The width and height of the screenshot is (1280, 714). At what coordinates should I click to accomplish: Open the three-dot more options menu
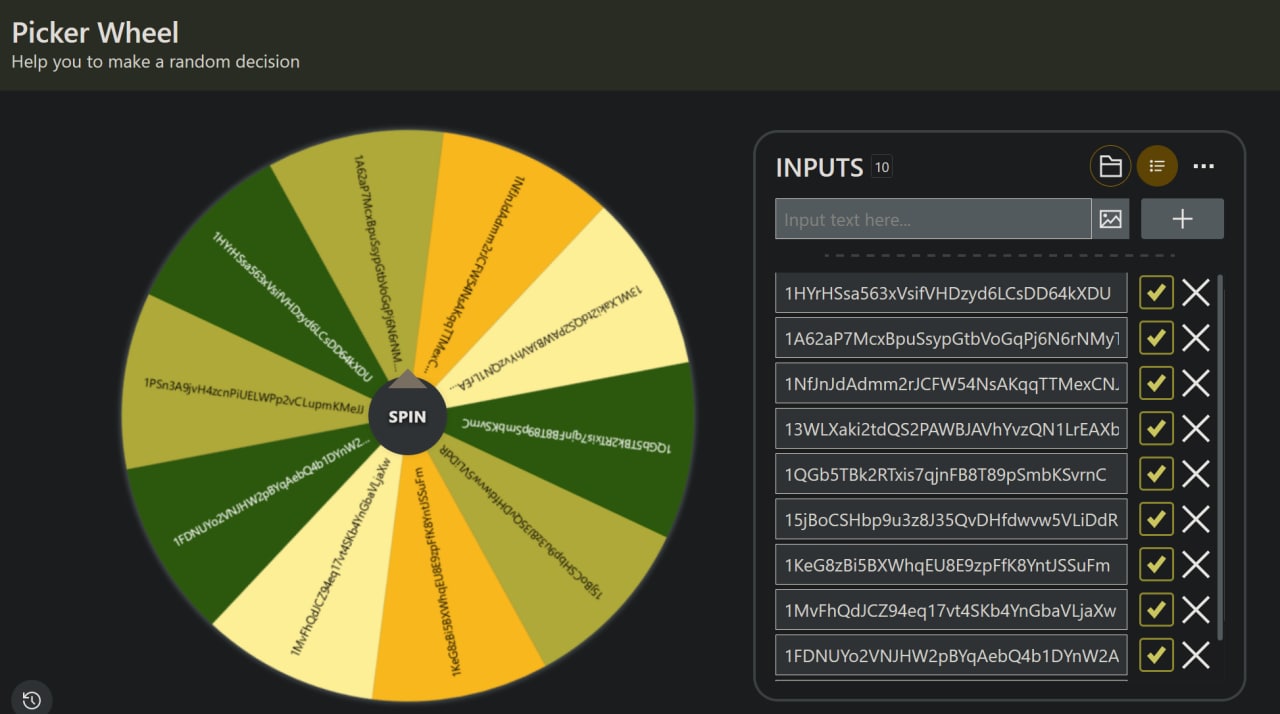click(x=1204, y=166)
